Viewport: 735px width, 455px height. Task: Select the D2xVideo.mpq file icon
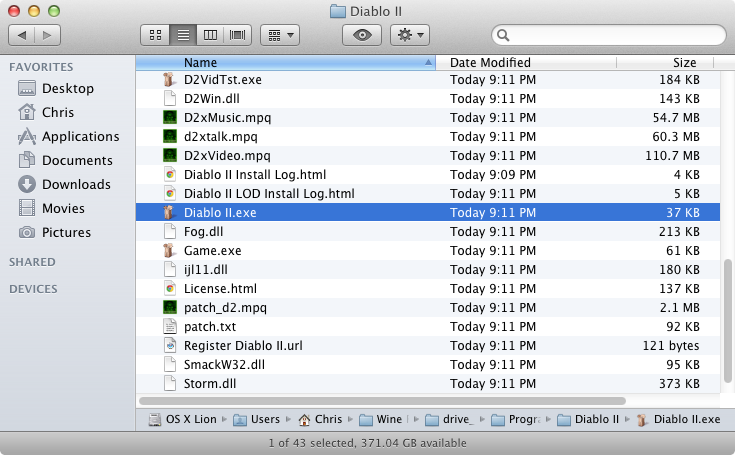coord(169,156)
